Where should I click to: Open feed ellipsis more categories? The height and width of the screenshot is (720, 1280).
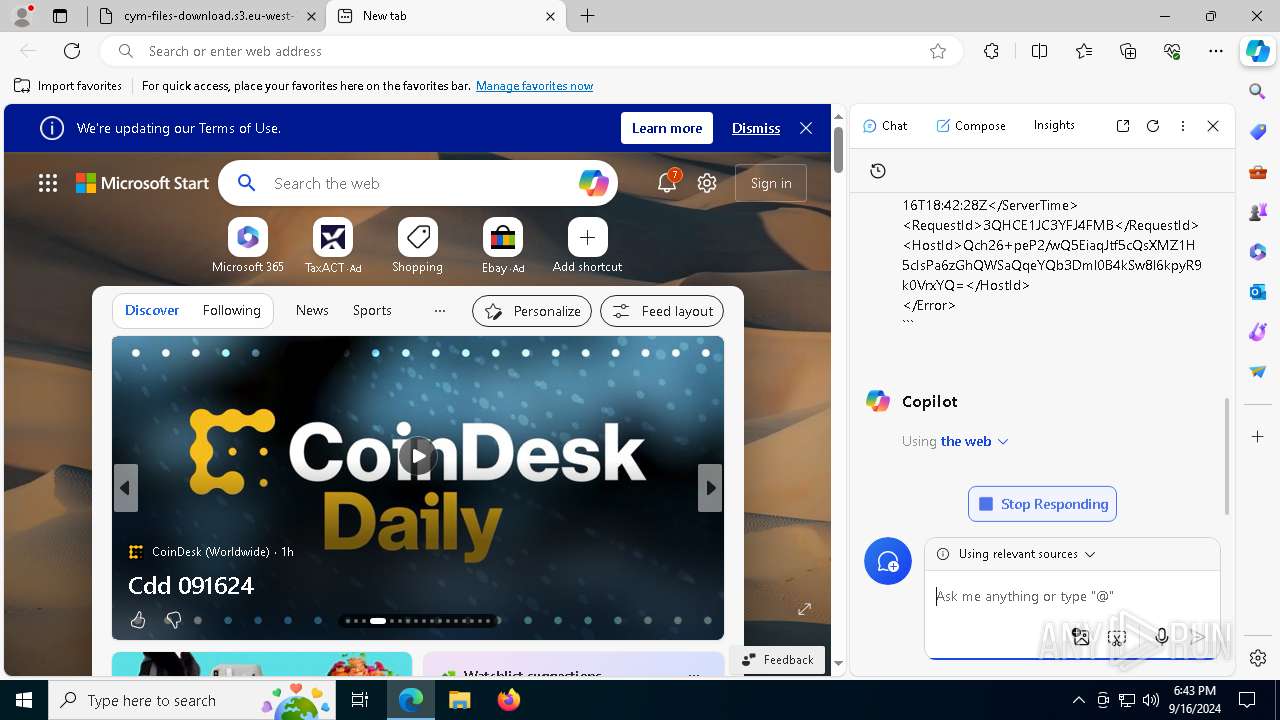coord(440,311)
